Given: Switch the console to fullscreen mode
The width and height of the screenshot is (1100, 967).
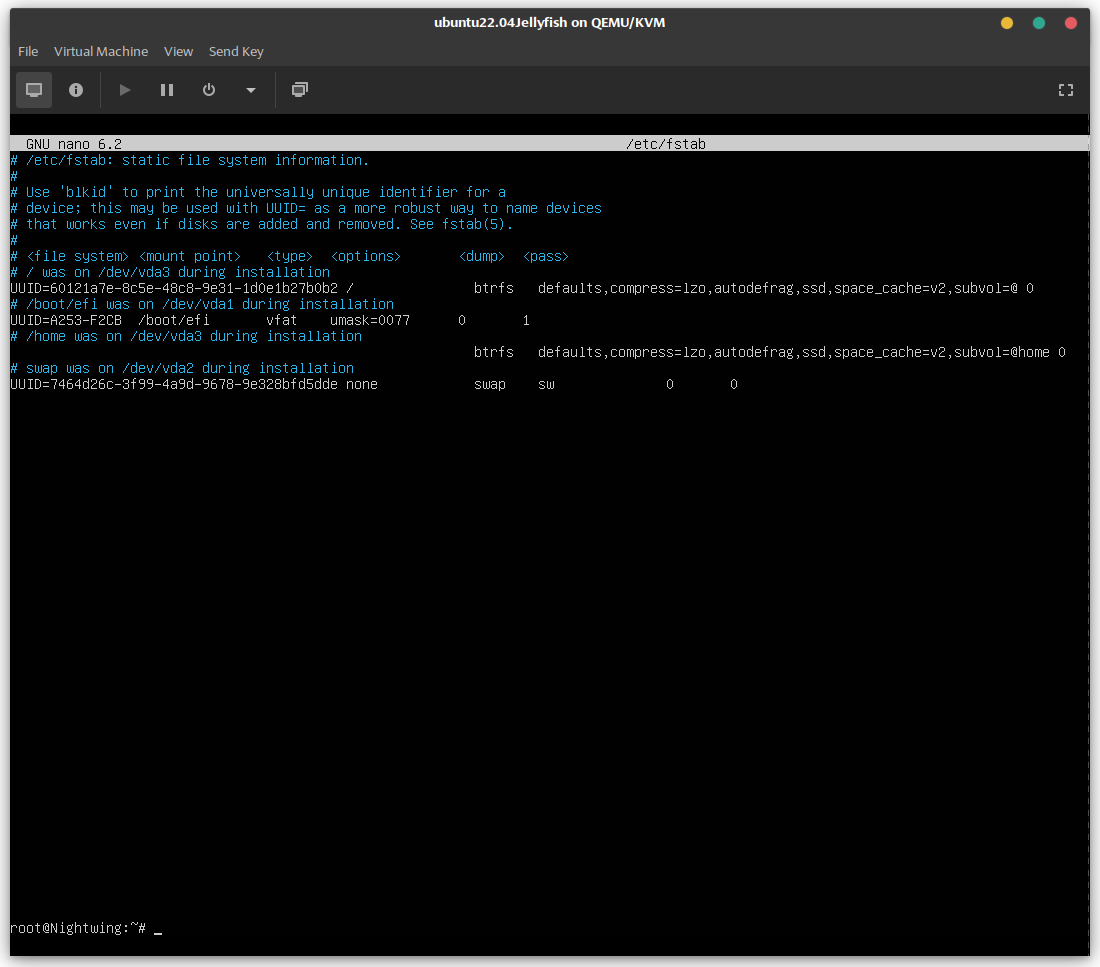Looking at the screenshot, I should [1066, 90].
